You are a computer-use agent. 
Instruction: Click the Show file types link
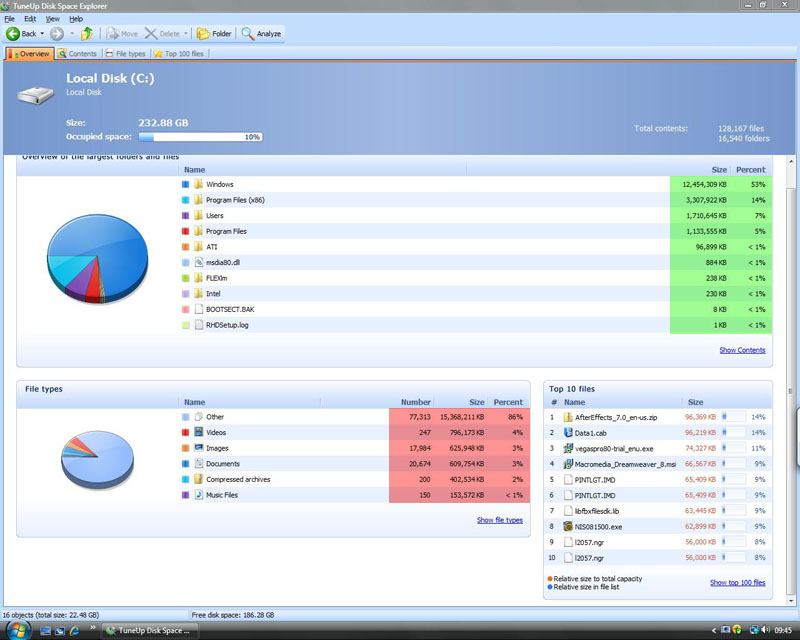(500, 520)
